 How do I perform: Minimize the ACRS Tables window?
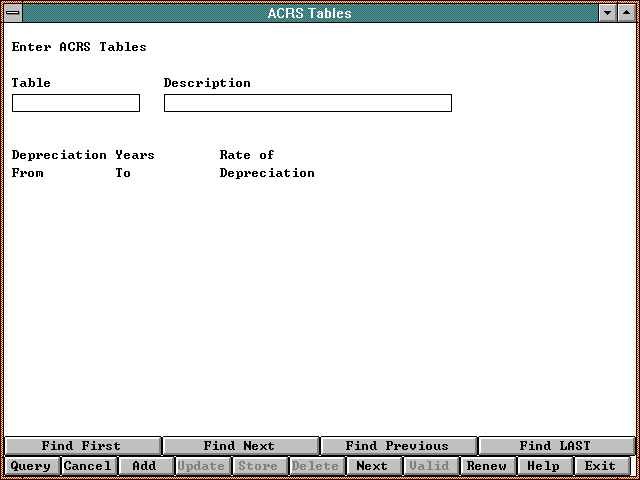click(608, 13)
